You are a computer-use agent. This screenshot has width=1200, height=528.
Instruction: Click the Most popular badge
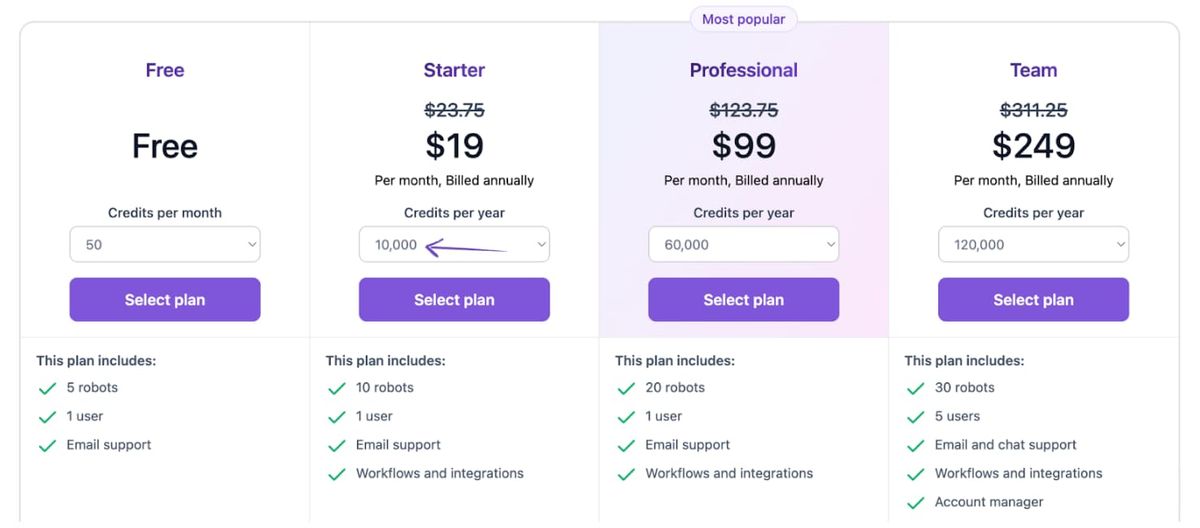[x=743, y=20]
